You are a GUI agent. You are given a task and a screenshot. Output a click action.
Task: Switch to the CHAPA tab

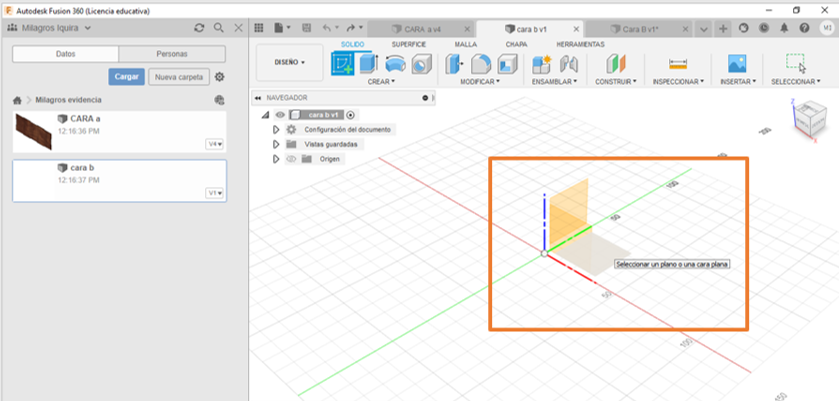tap(516, 44)
